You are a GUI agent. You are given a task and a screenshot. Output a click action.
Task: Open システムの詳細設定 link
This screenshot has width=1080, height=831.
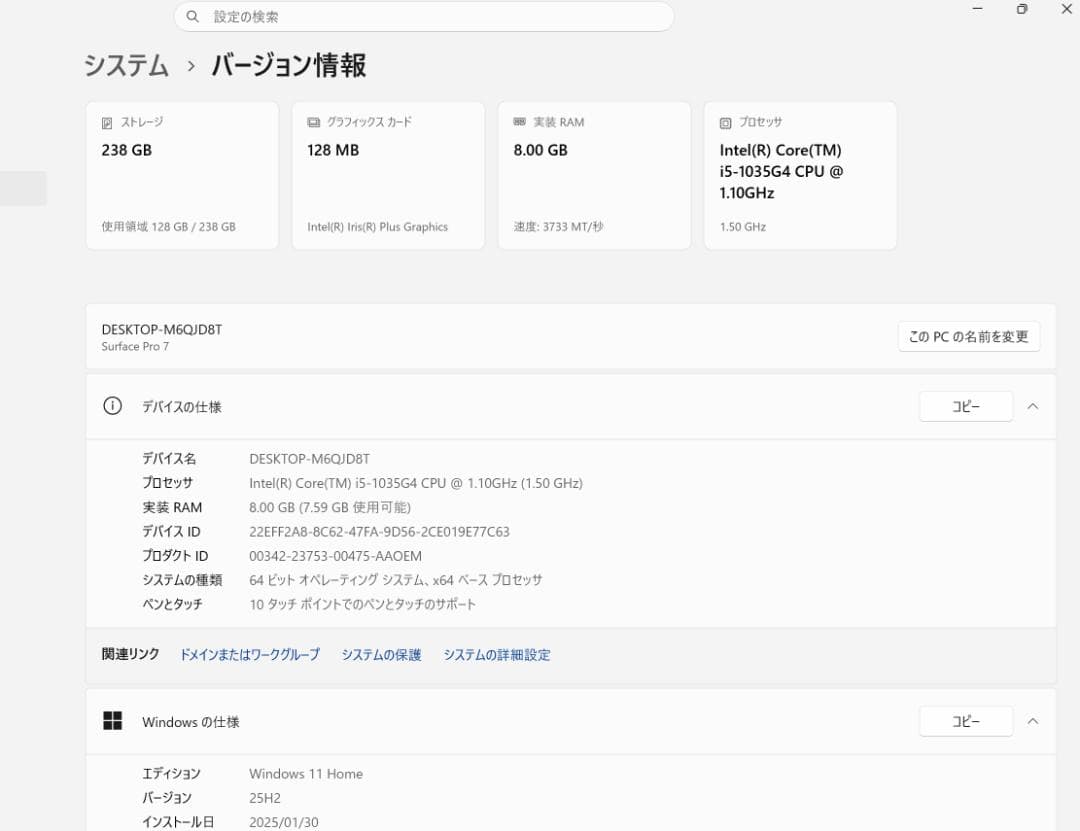tap(497, 655)
